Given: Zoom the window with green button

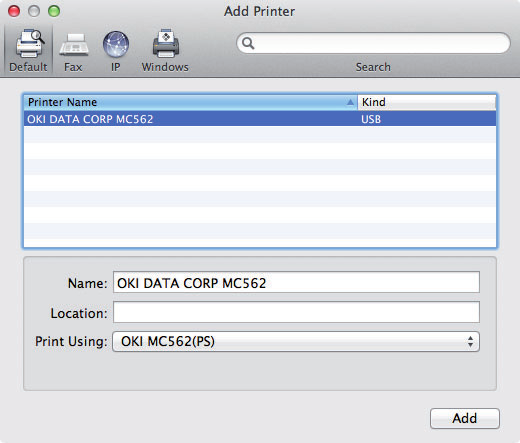Looking at the screenshot, I should (54, 11).
